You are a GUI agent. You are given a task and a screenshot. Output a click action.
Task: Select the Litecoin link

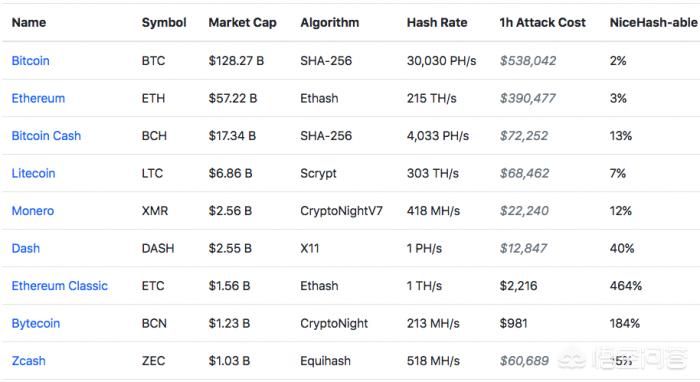33,173
